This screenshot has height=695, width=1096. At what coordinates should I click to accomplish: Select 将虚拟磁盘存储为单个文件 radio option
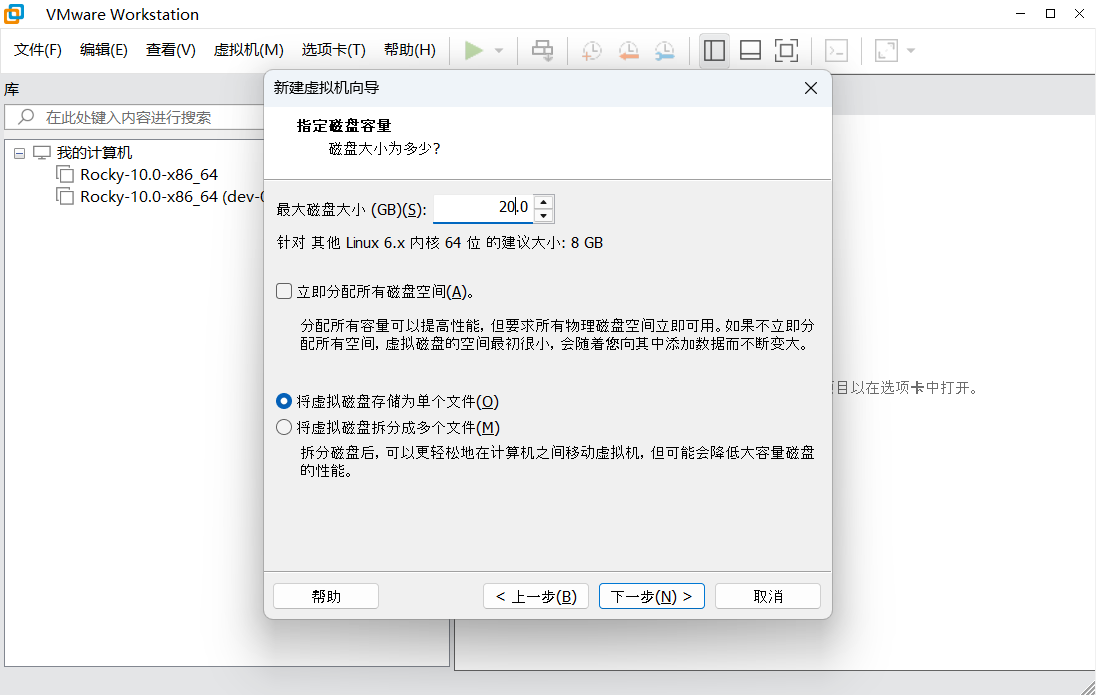[x=284, y=401]
